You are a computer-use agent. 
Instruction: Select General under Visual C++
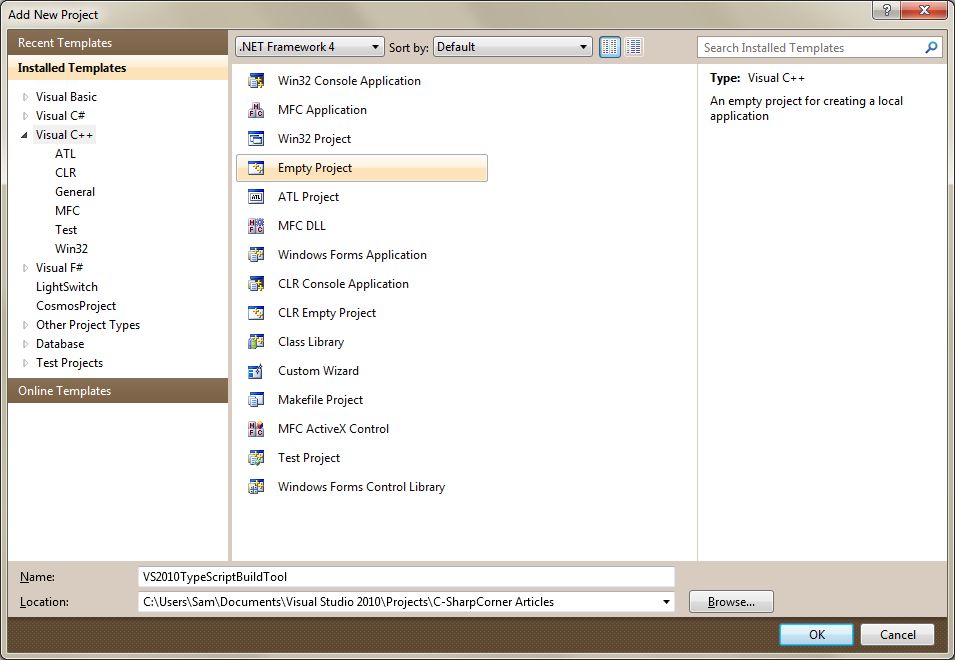75,192
